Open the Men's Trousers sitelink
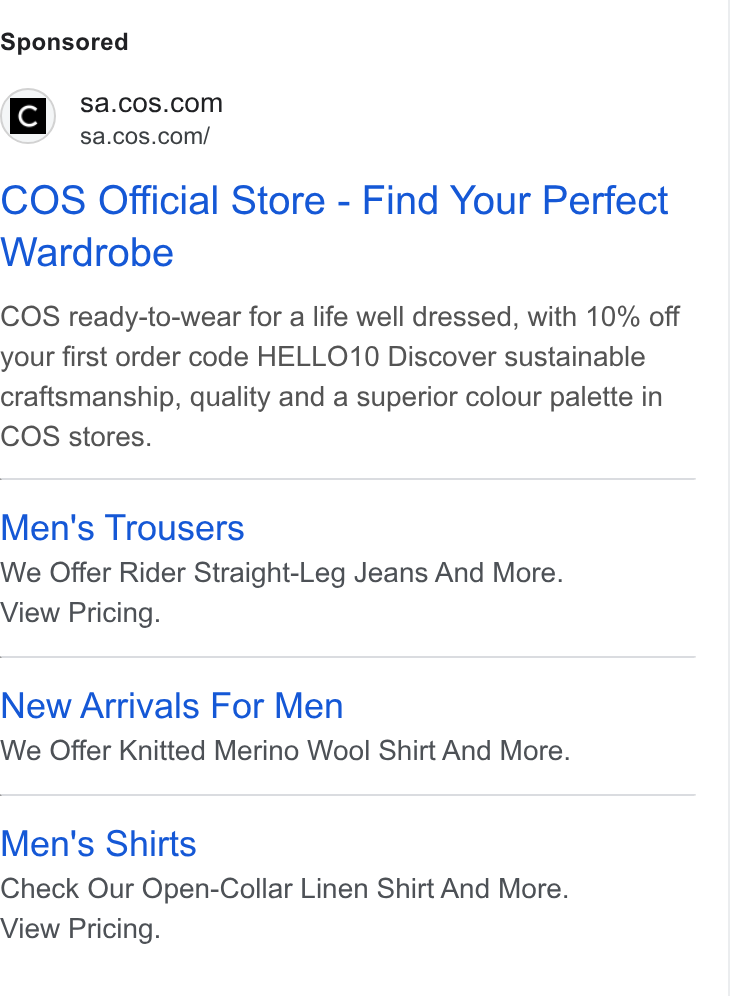Image resolution: width=730 pixels, height=996 pixels. coord(122,528)
